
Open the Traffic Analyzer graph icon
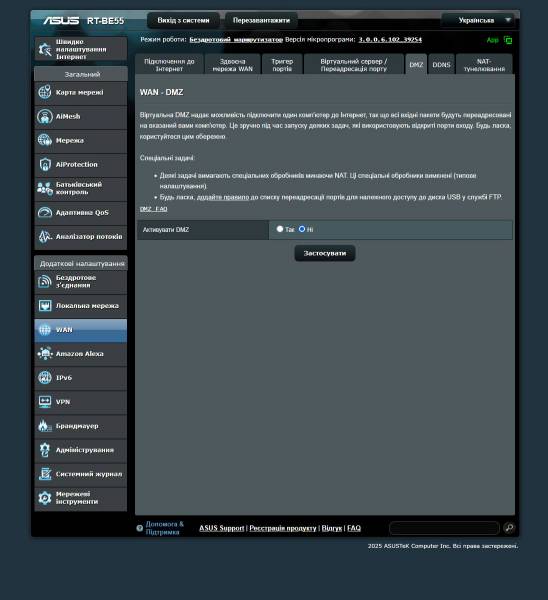45,236
